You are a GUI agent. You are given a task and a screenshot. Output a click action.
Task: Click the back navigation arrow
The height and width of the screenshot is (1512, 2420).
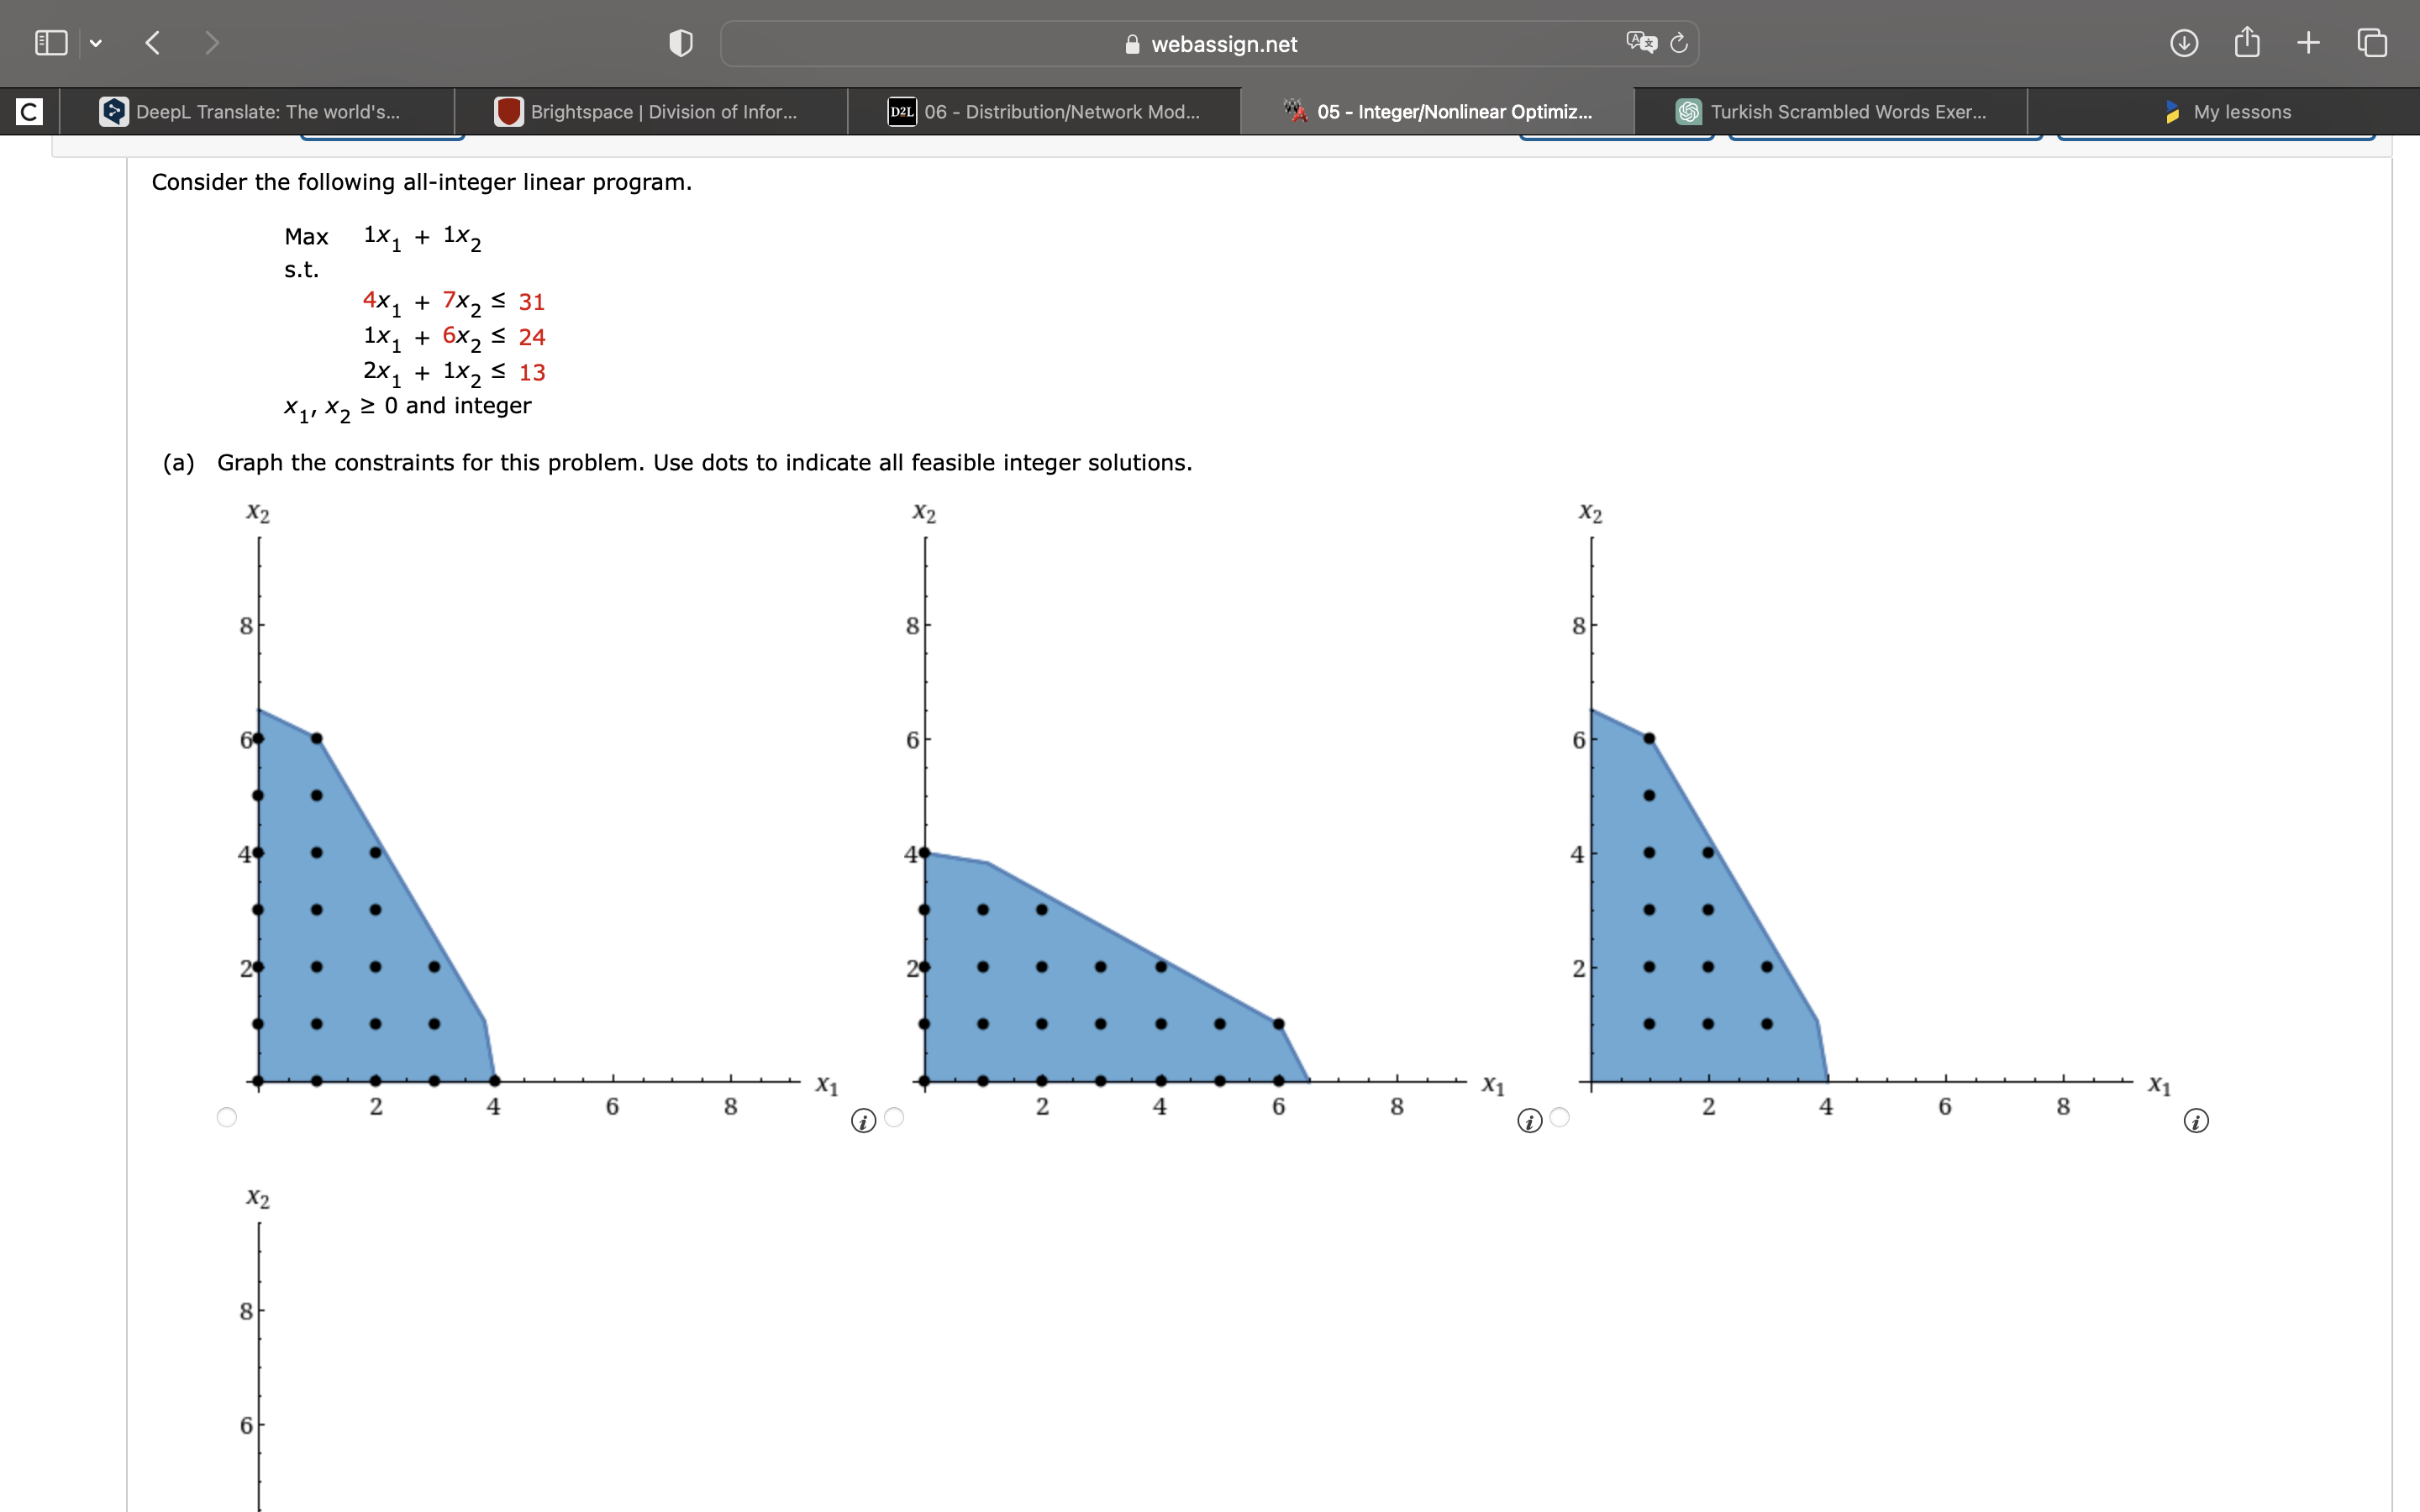pyautogui.click(x=152, y=42)
